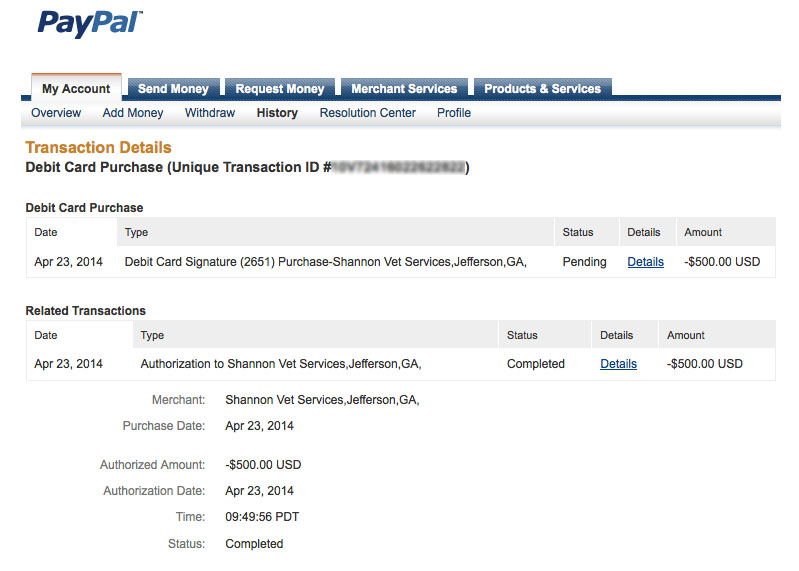Open the Request Money tab
799x571 pixels.
[x=280, y=88]
